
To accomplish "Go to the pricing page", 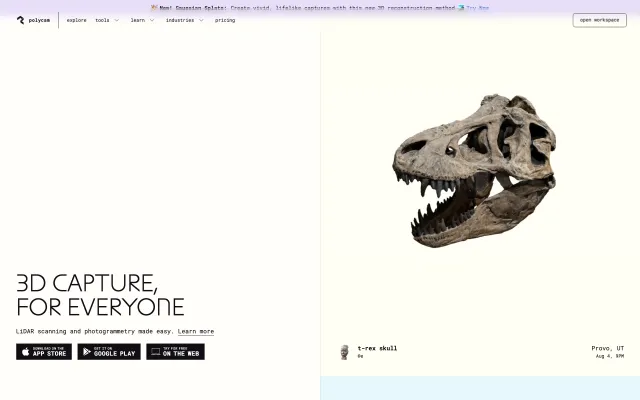I will tap(225, 20).
